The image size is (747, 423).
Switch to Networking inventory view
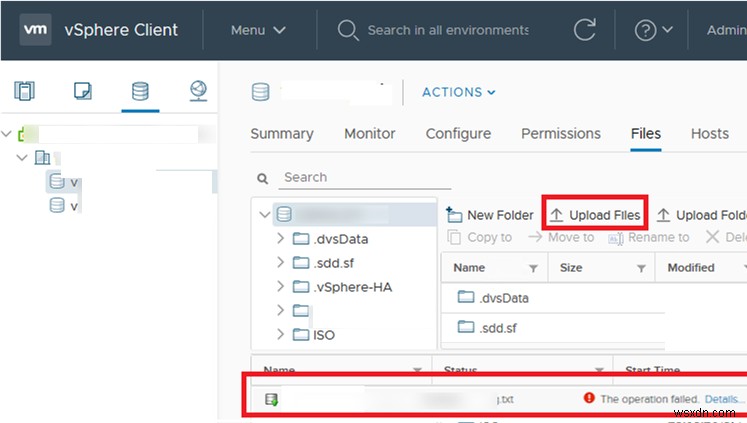tap(198, 91)
